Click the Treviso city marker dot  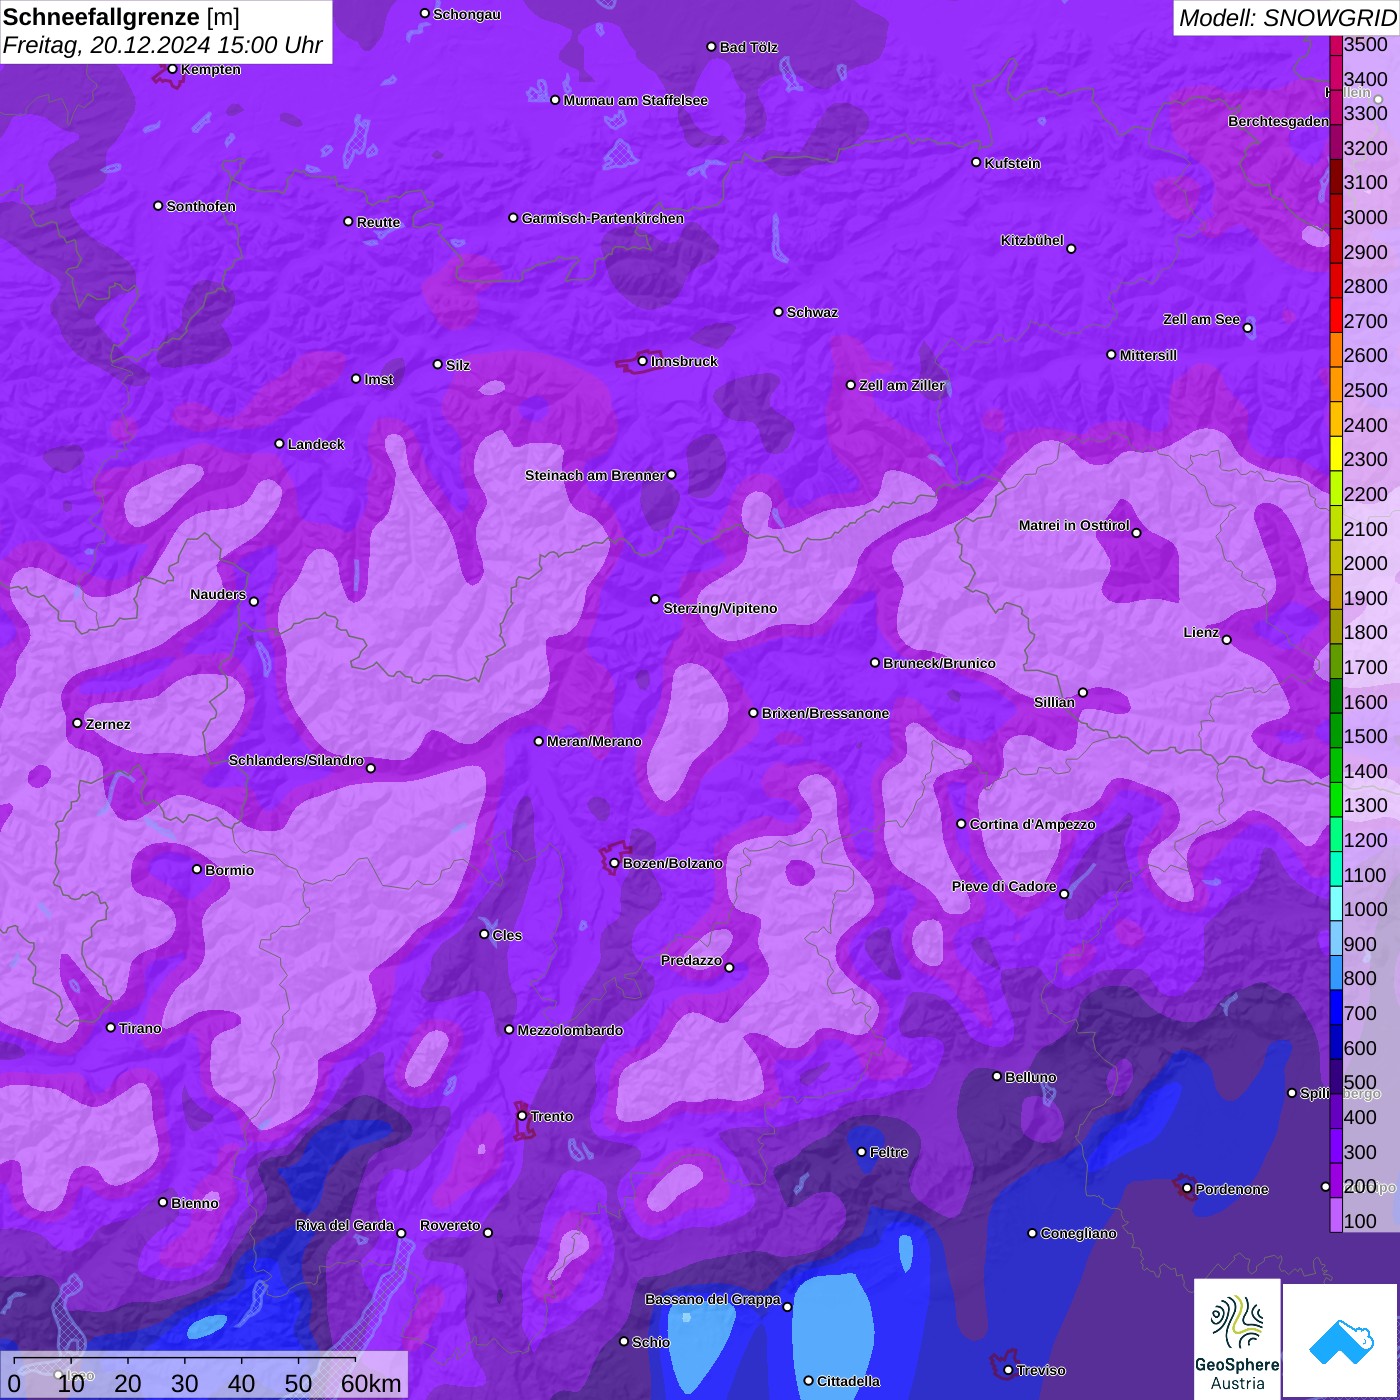click(1008, 1370)
